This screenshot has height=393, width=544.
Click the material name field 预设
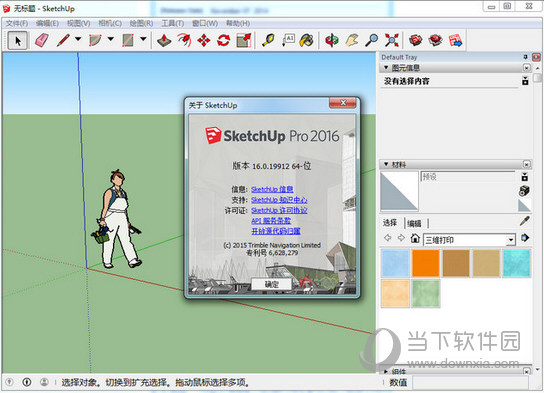[x=468, y=177]
